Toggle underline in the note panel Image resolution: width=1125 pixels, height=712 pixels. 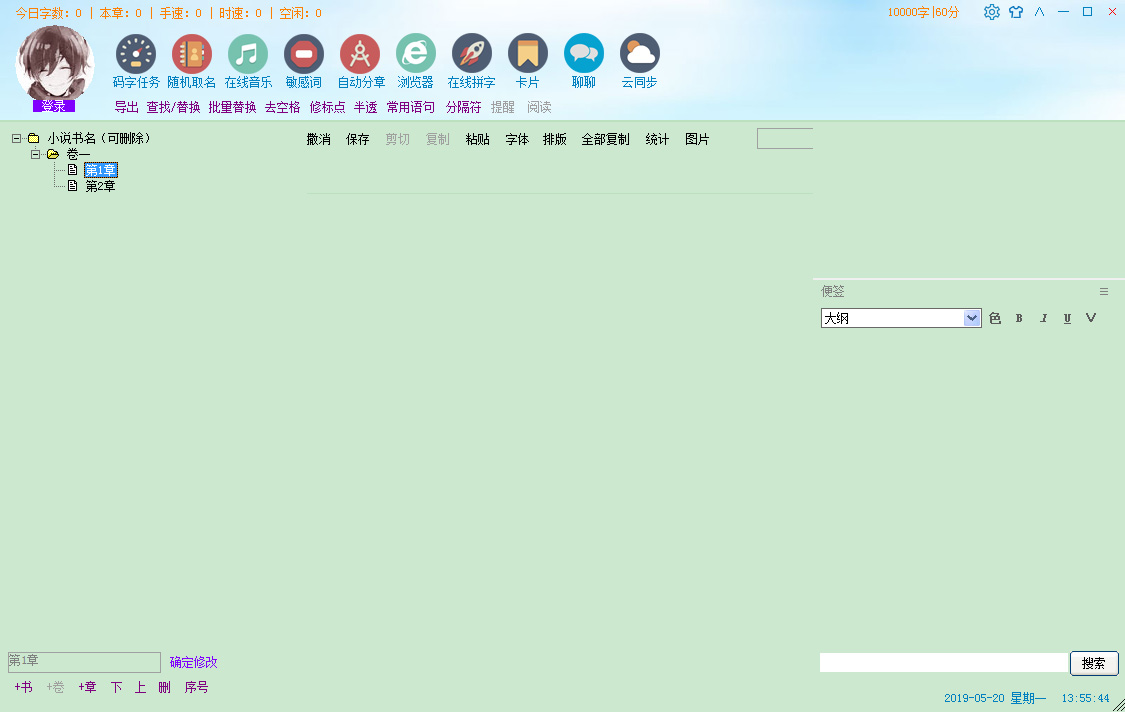1068,318
